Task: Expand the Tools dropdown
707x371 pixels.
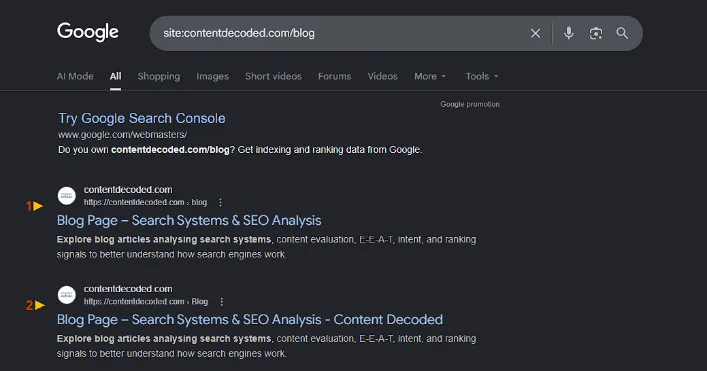Action: coord(482,76)
